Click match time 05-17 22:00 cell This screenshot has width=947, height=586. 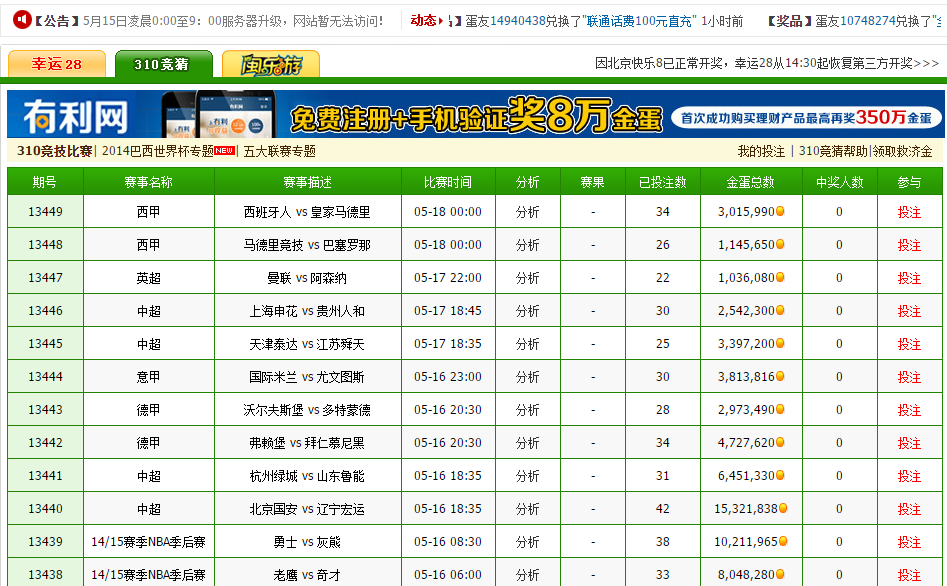tap(448, 278)
